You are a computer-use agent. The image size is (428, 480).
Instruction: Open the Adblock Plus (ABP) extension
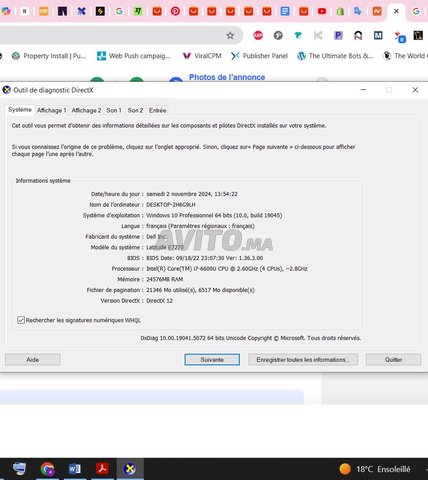[x=258, y=35]
